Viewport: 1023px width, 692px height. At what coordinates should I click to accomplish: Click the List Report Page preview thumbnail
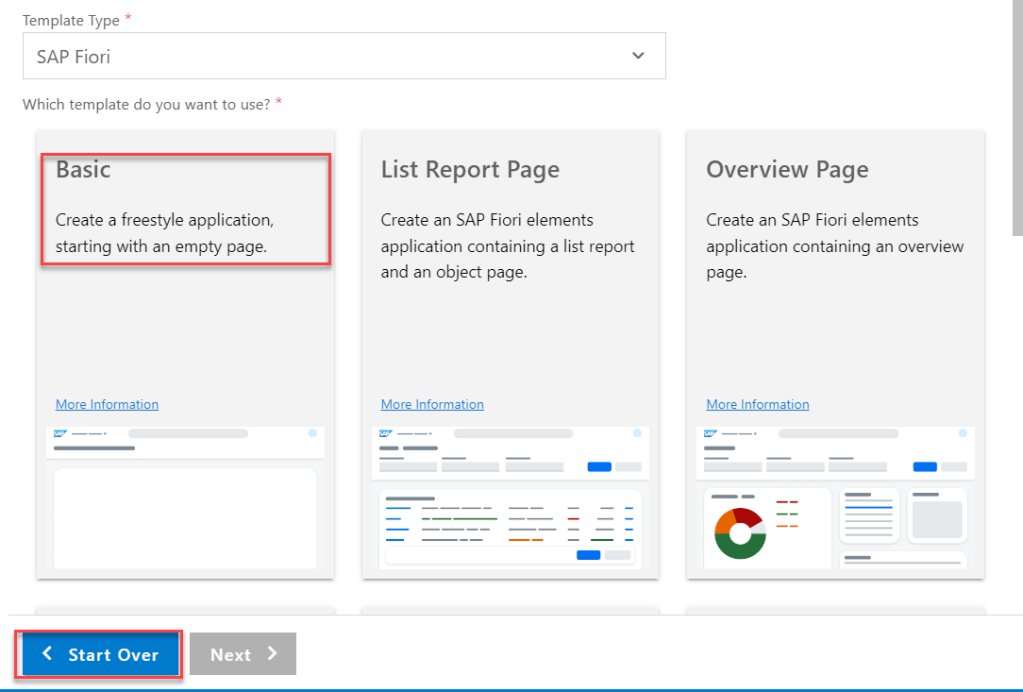point(510,498)
